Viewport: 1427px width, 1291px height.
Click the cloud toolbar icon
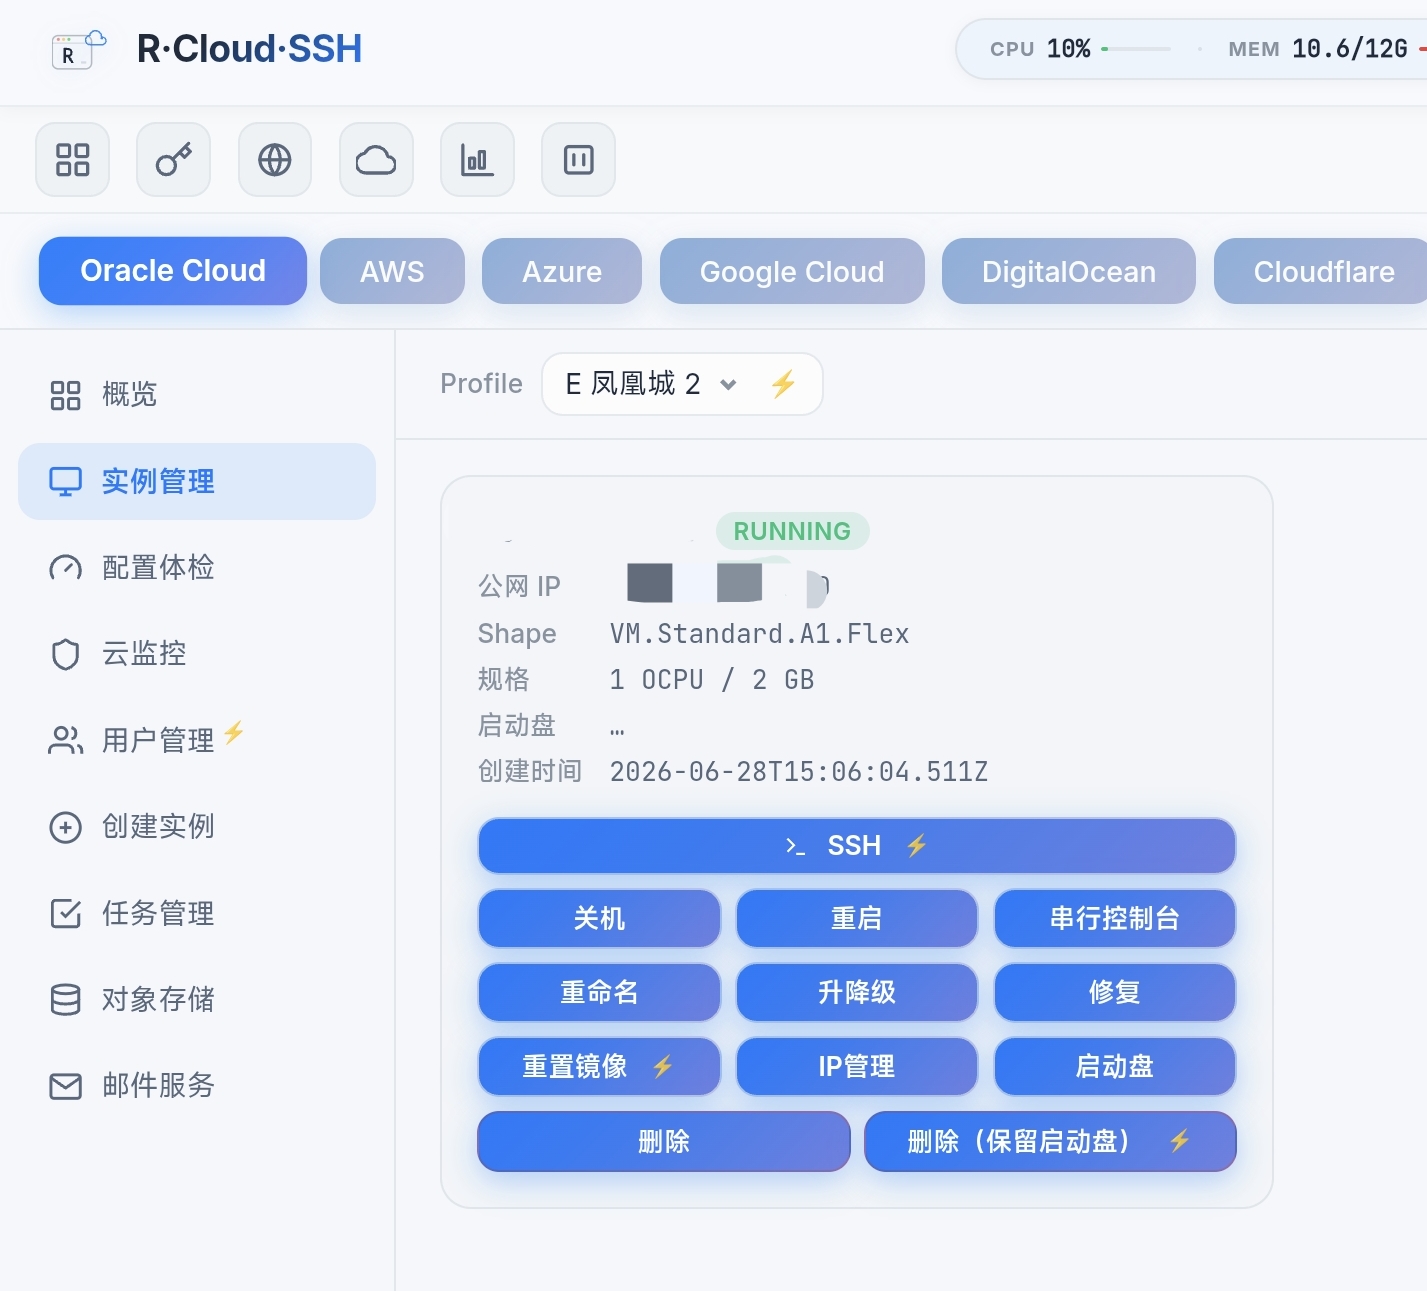[x=376, y=160]
